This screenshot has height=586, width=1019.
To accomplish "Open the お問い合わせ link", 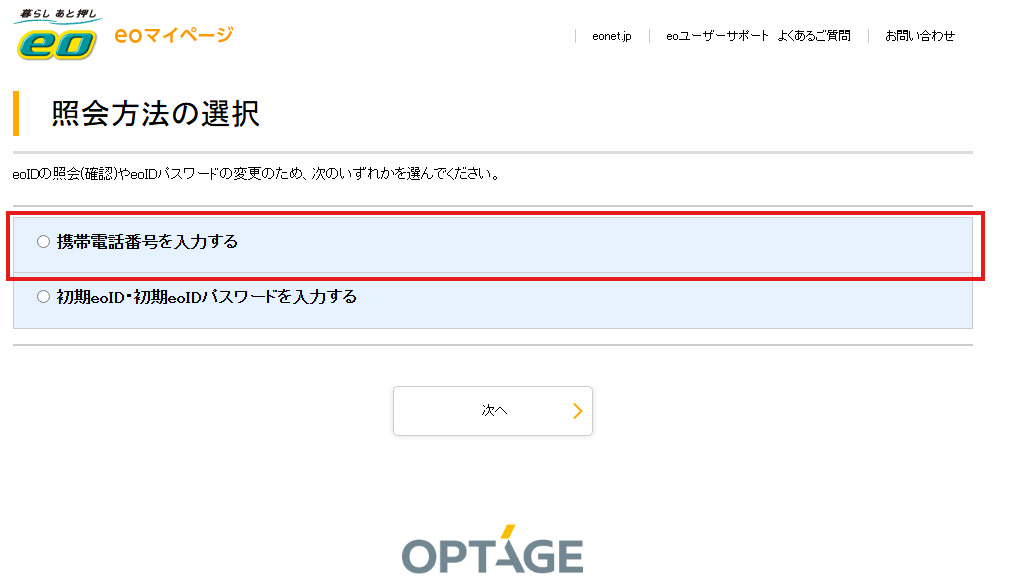I will (919, 36).
